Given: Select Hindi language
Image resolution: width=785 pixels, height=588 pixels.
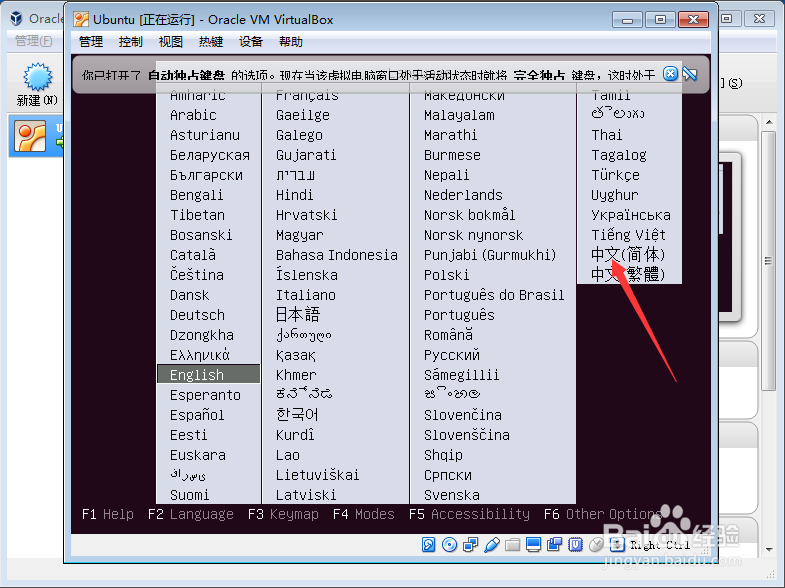Looking at the screenshot, I should pos(294,195).
